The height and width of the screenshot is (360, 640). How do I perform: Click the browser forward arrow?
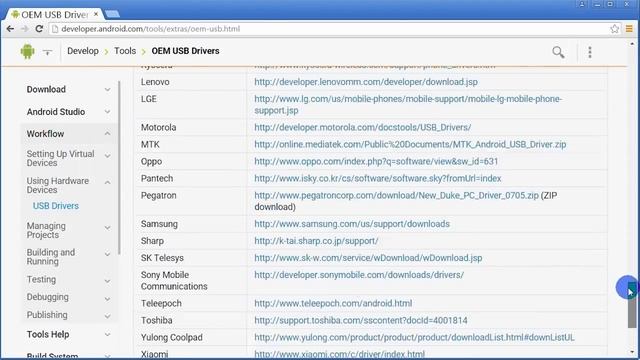(x=24, y=29)
